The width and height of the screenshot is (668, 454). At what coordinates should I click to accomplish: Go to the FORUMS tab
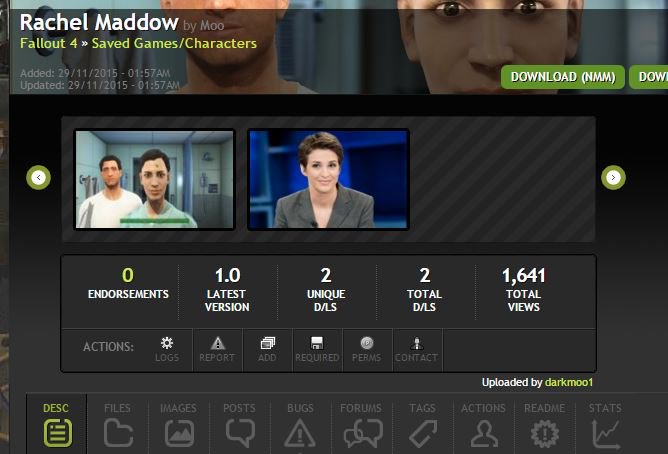coord(361,425)
